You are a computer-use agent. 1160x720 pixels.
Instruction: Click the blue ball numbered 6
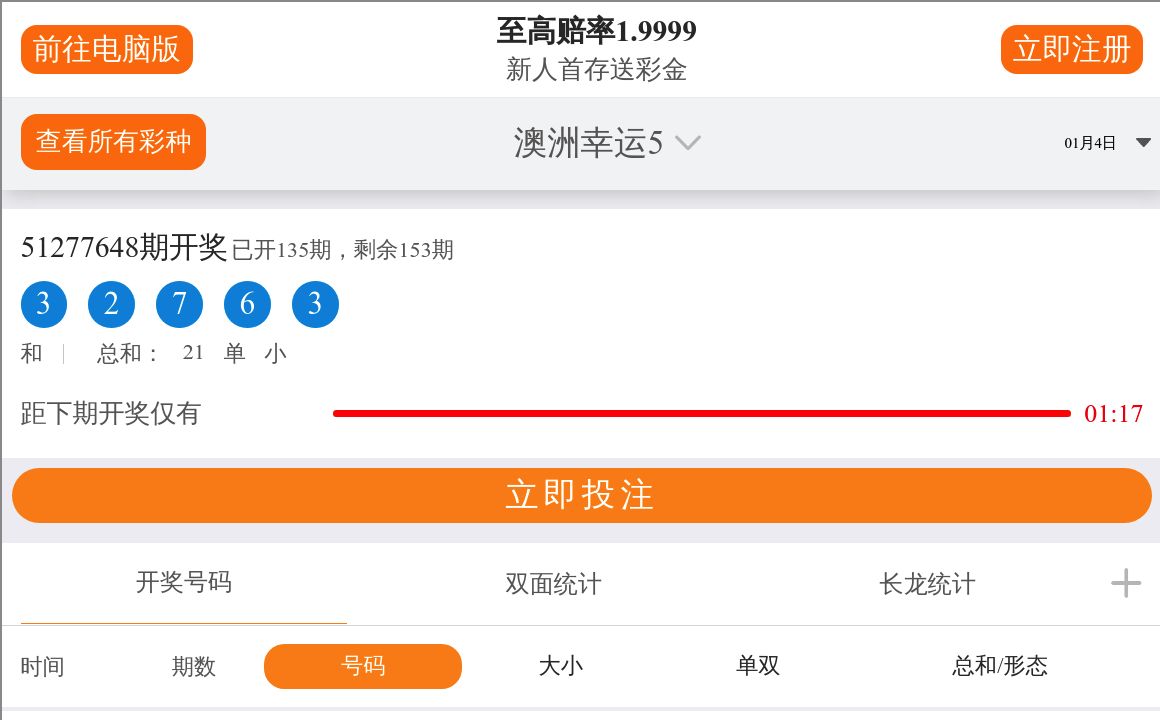[x=247, y=305]
